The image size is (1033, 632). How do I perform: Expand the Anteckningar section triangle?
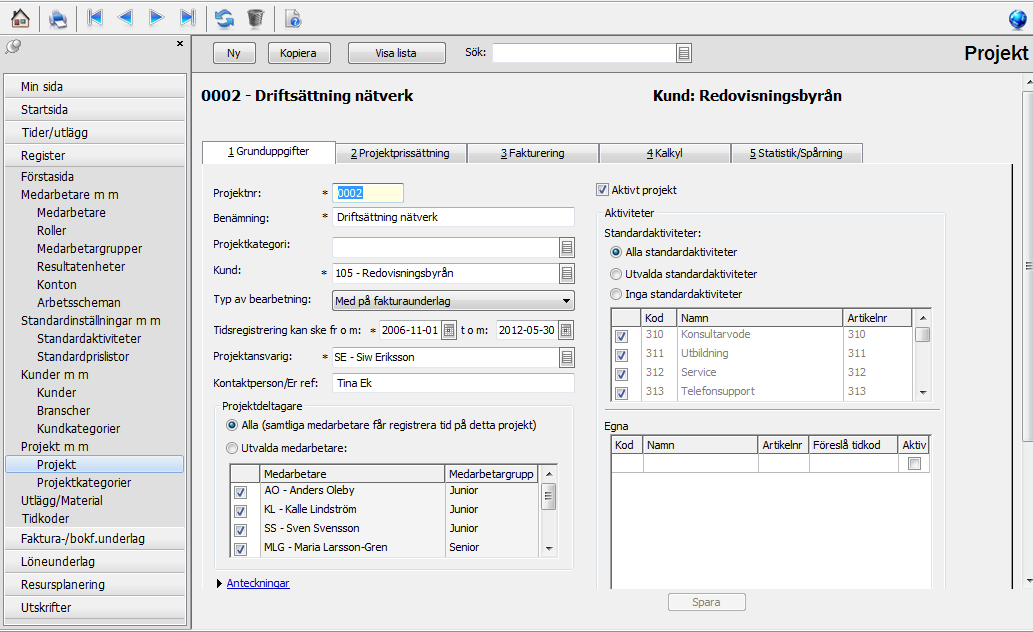click(219, 584)
